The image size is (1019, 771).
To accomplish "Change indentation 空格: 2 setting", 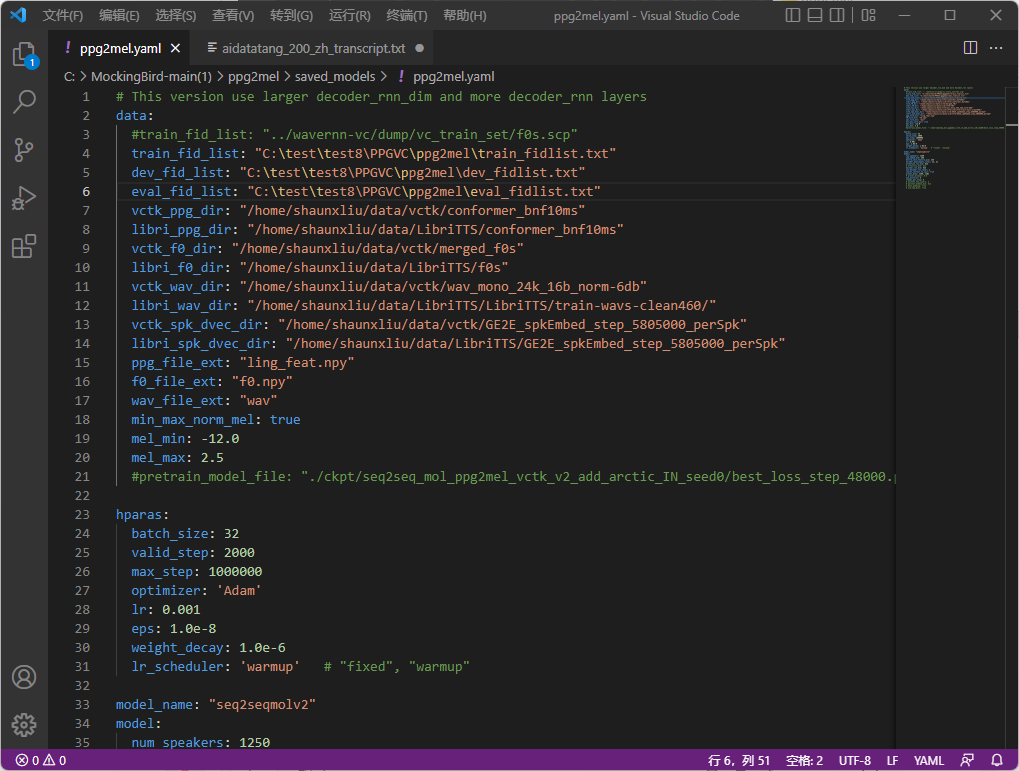I will 805,760.
